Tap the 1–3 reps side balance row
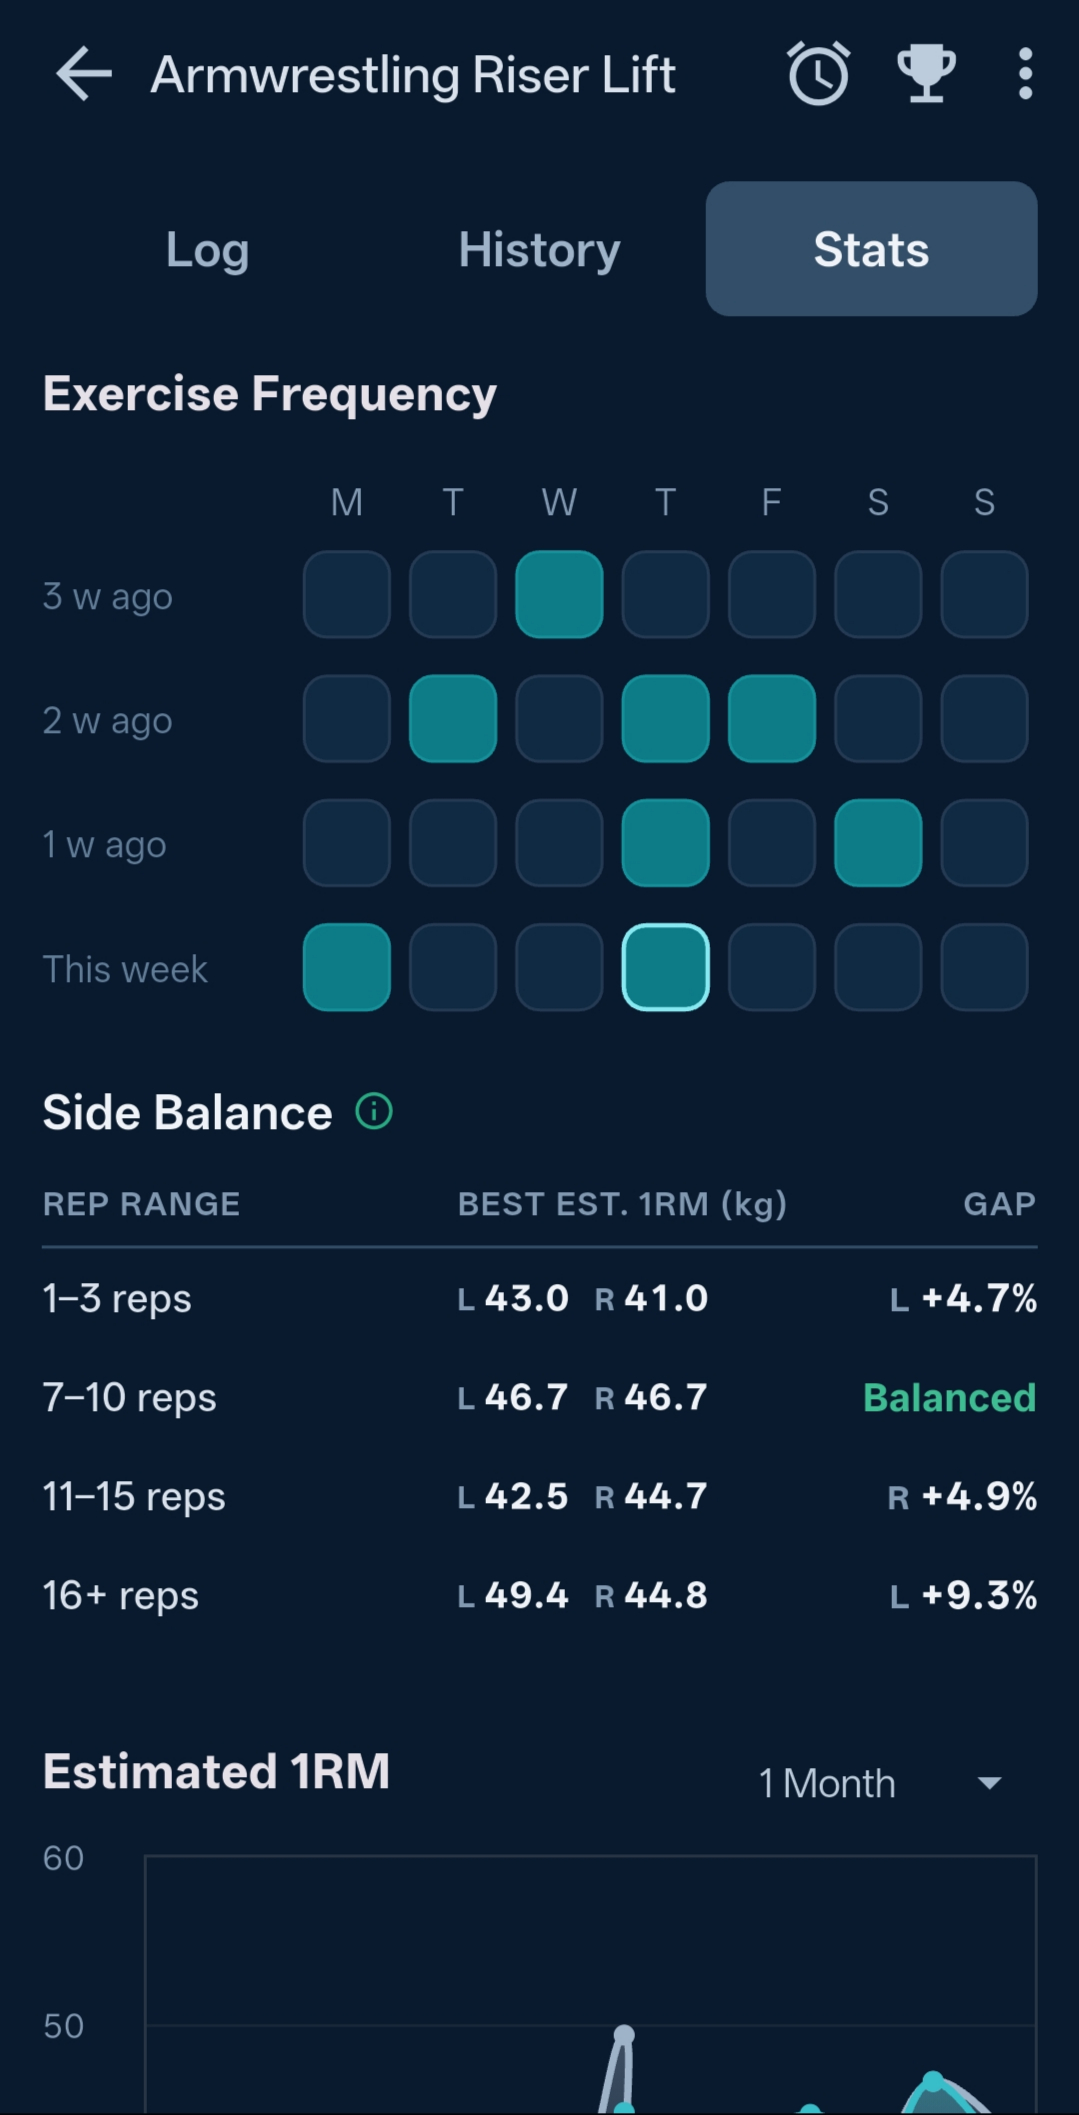The height and width of the screenshot is (2115, 1079). (539, 1298)
